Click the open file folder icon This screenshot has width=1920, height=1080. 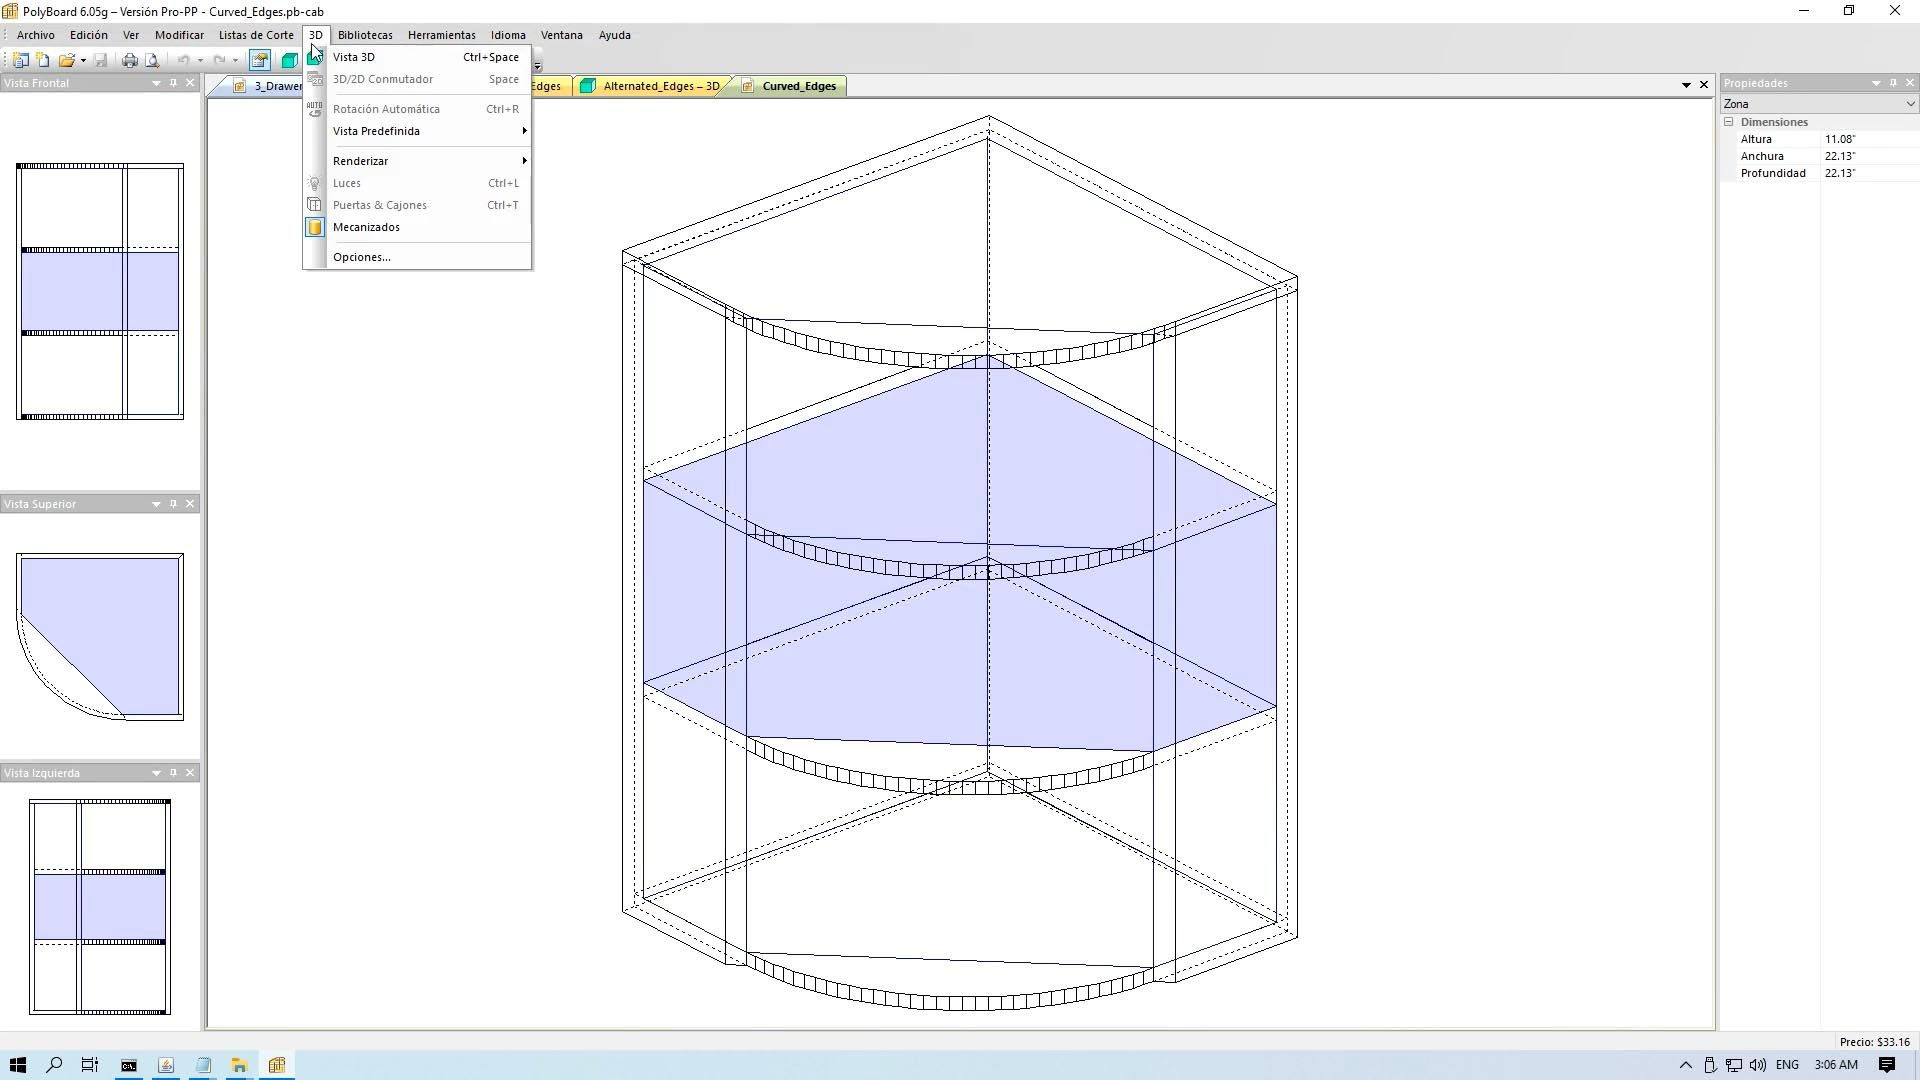pos(66,60)
